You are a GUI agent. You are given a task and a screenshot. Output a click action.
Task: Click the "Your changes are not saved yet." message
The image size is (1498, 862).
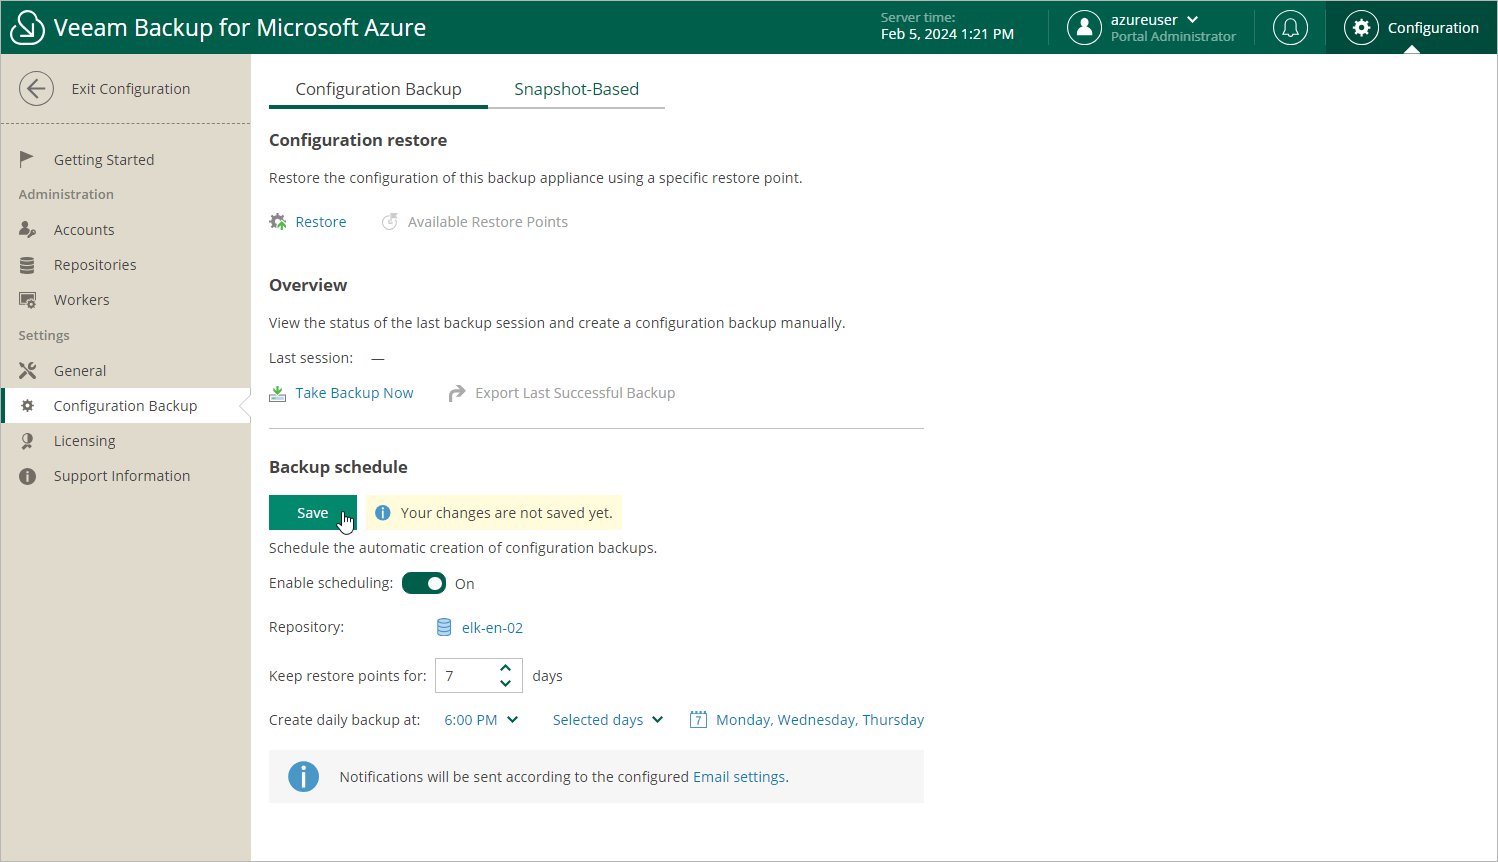[506, 513]
